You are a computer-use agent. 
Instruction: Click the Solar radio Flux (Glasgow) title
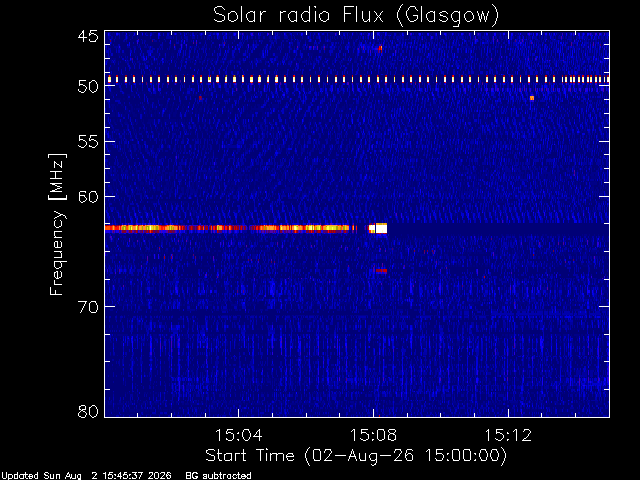356,16
